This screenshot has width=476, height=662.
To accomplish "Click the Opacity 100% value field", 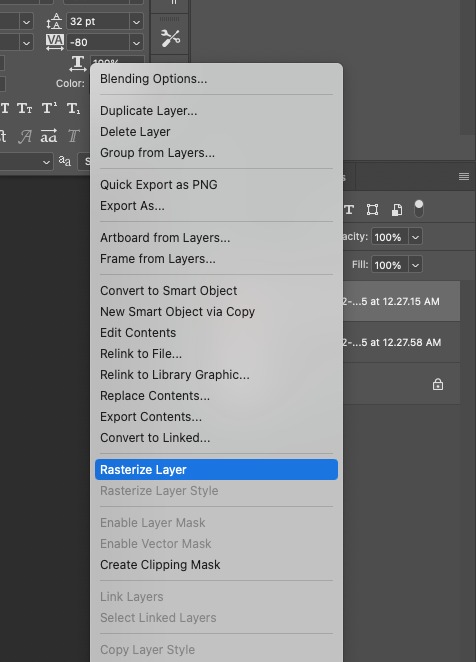I will coord(390,237).
